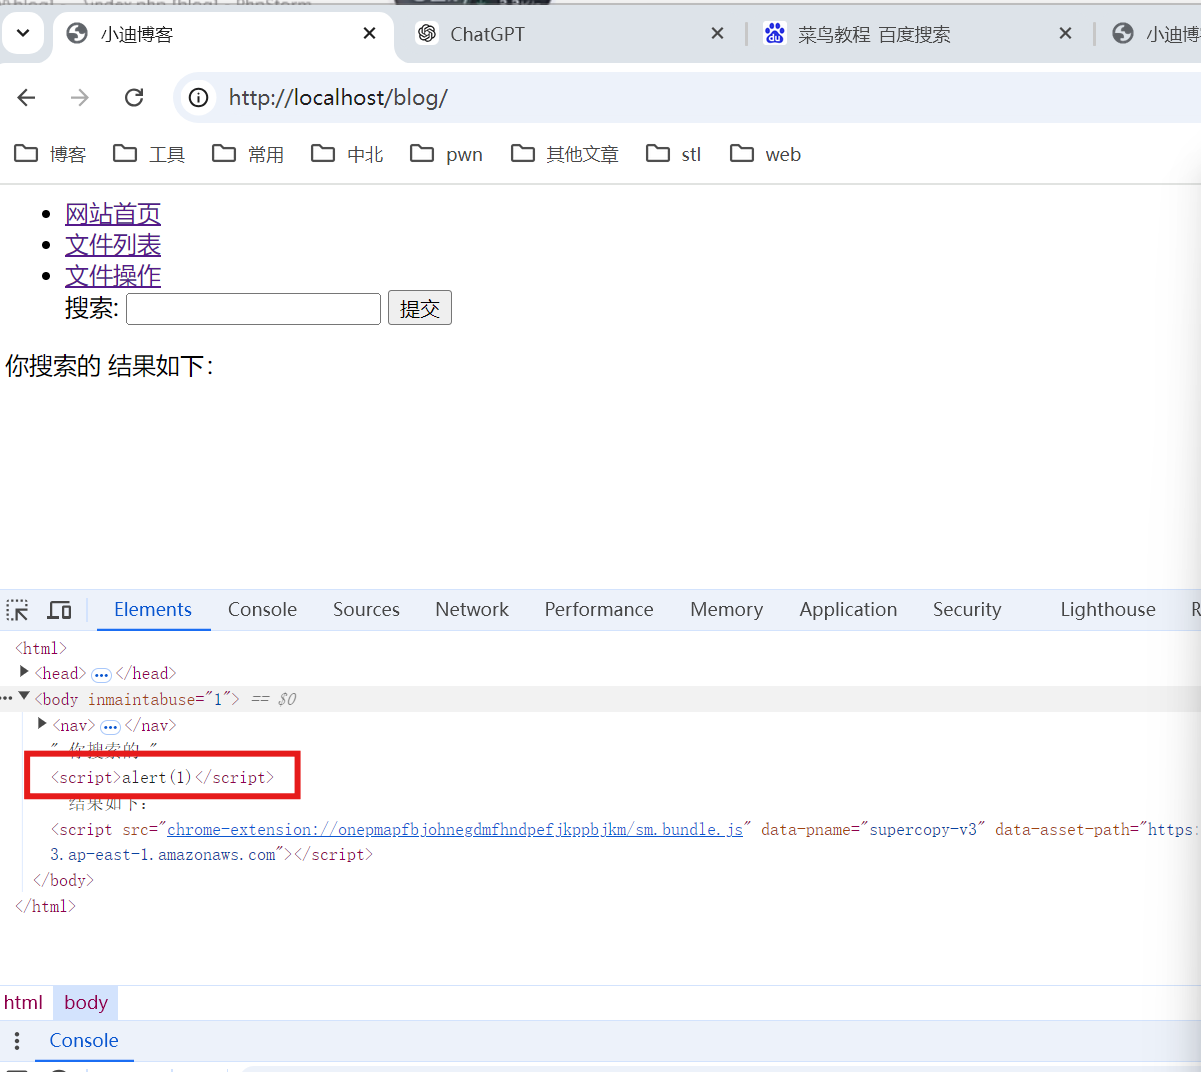Open the DevTools Console panel tab
This screenshot has height=1072, width=1201.
pyautogui.click(x=262, y=609)
